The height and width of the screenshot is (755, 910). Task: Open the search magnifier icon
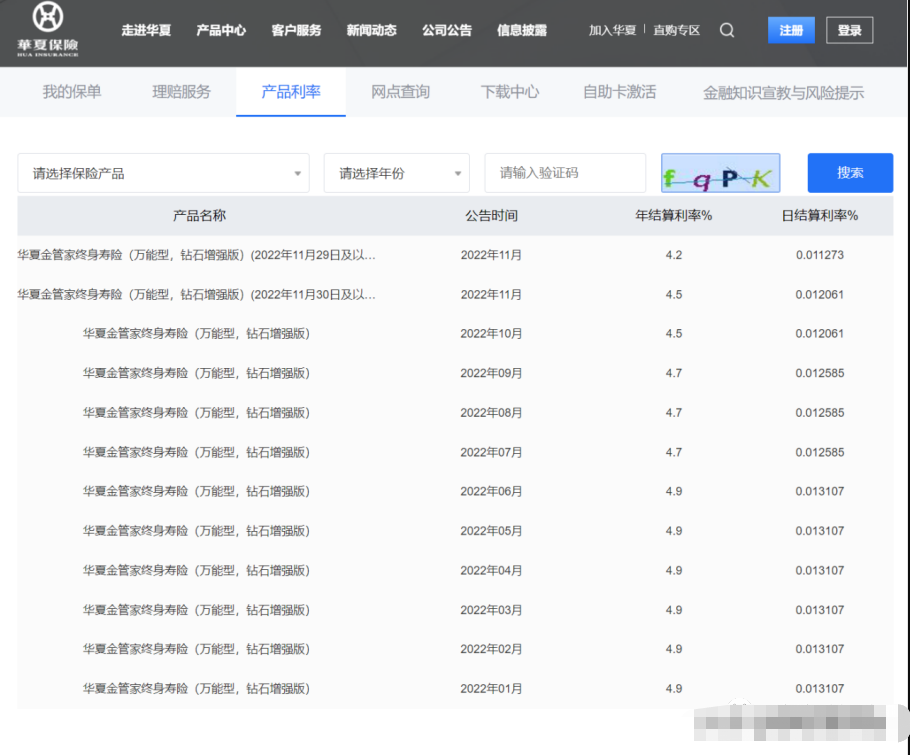pyautogui.click(x=727, y=30)
